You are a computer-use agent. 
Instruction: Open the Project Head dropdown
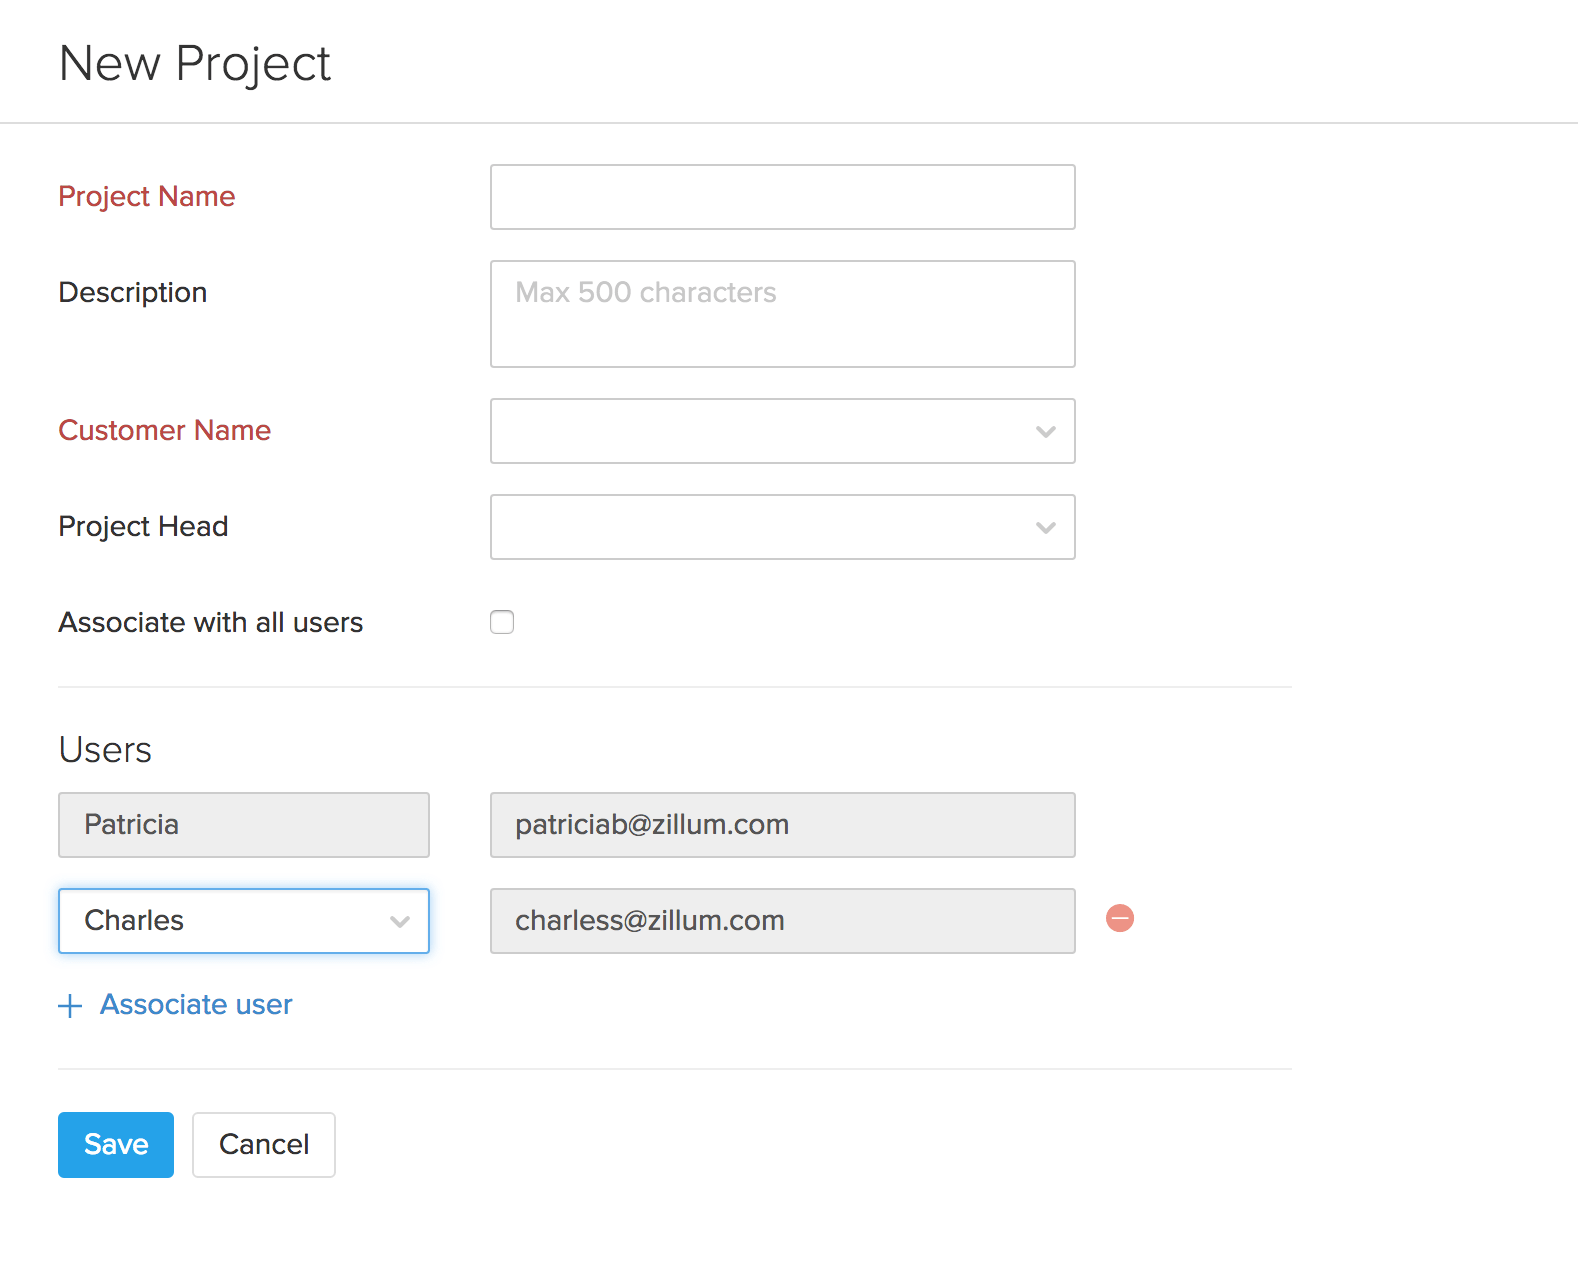[x=782, y=527]
